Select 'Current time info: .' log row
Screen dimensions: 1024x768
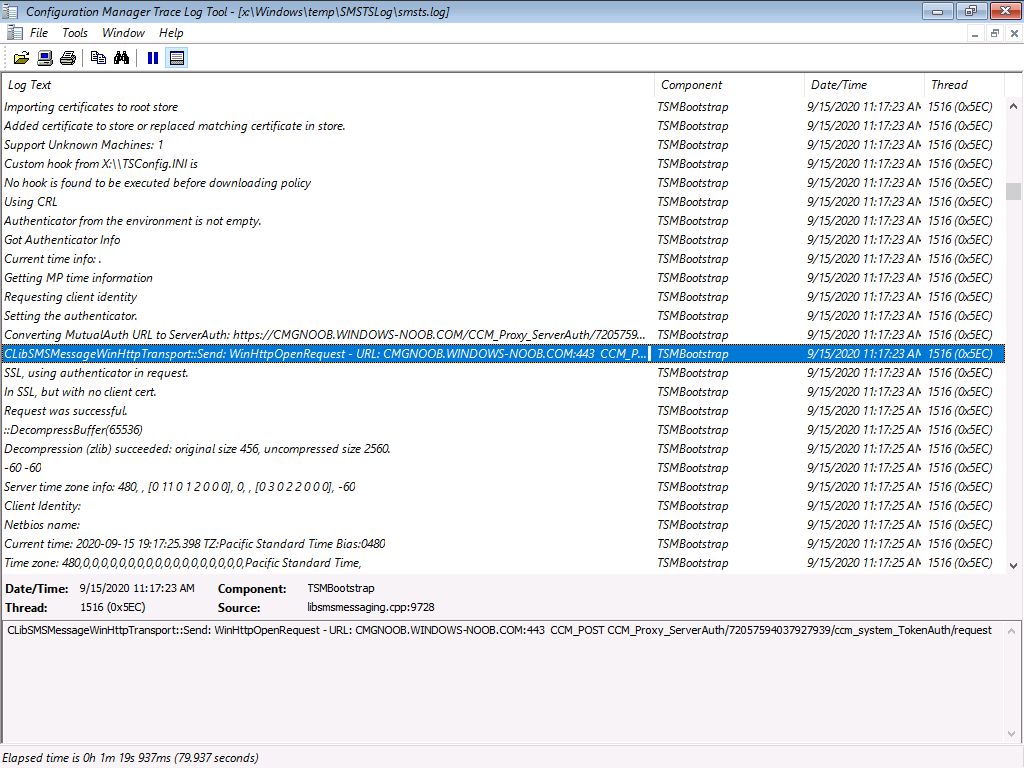click(503, 259)
